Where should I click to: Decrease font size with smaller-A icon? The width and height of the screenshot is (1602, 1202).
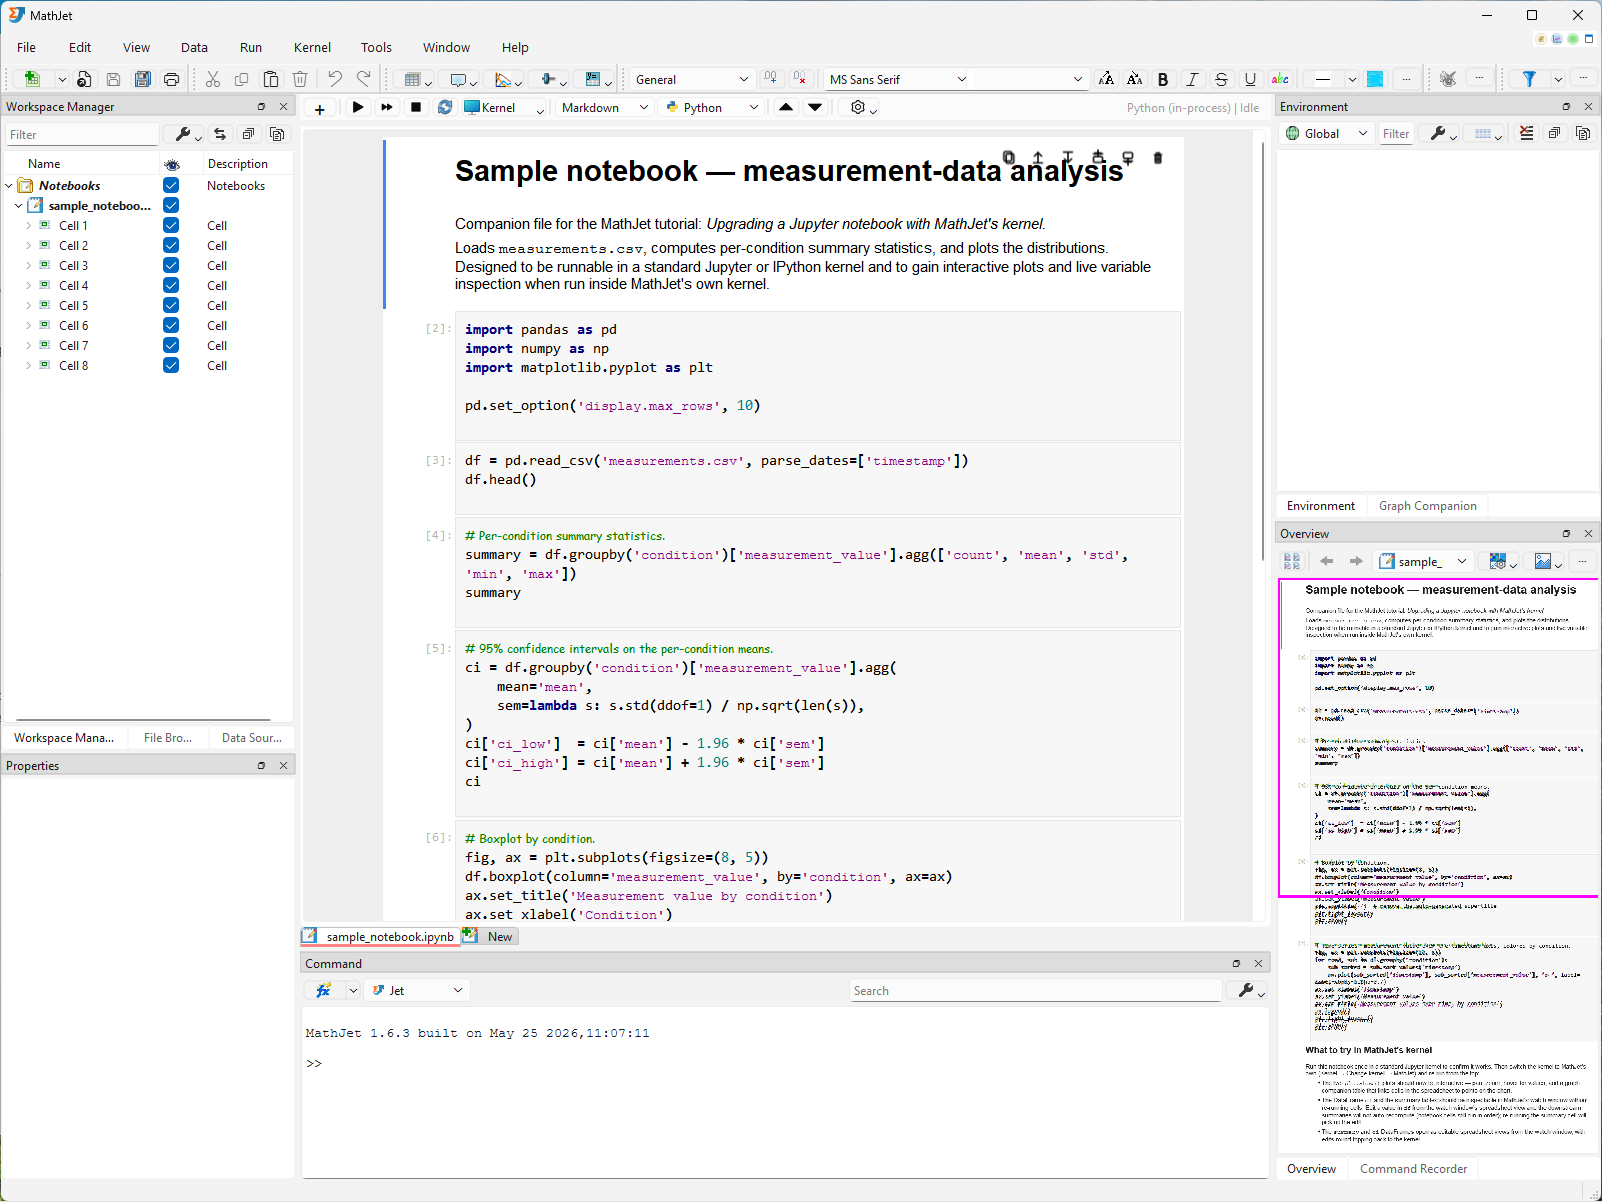coord(1134,79)
